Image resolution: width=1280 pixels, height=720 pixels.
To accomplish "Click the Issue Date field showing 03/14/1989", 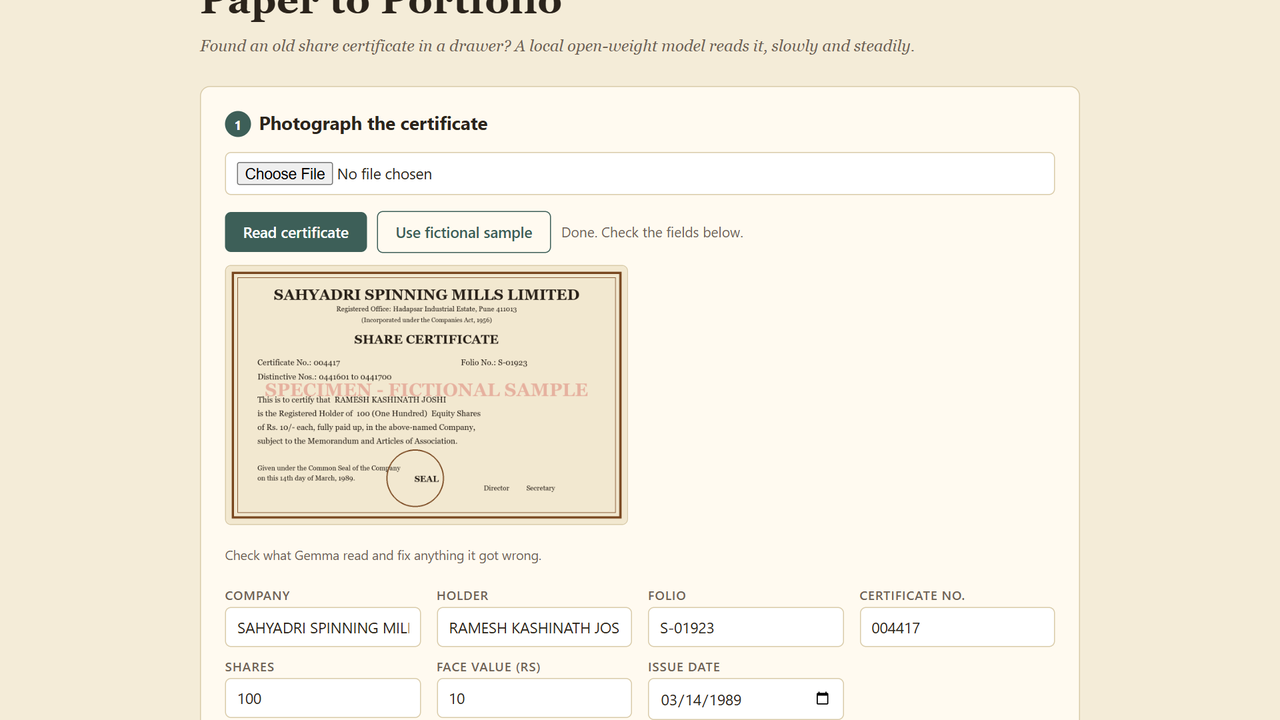I will [x=746, y=699].
